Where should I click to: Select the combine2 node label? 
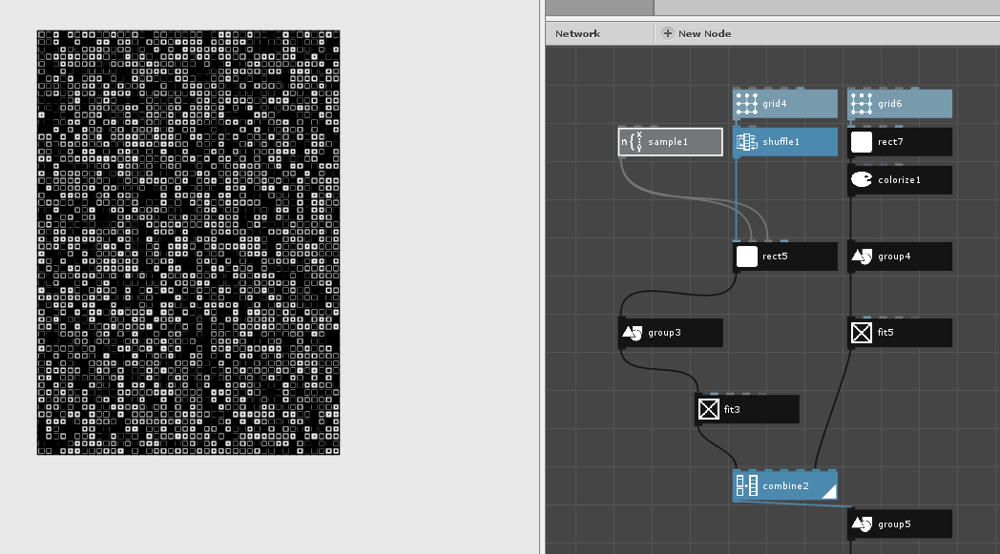(786, 486)
